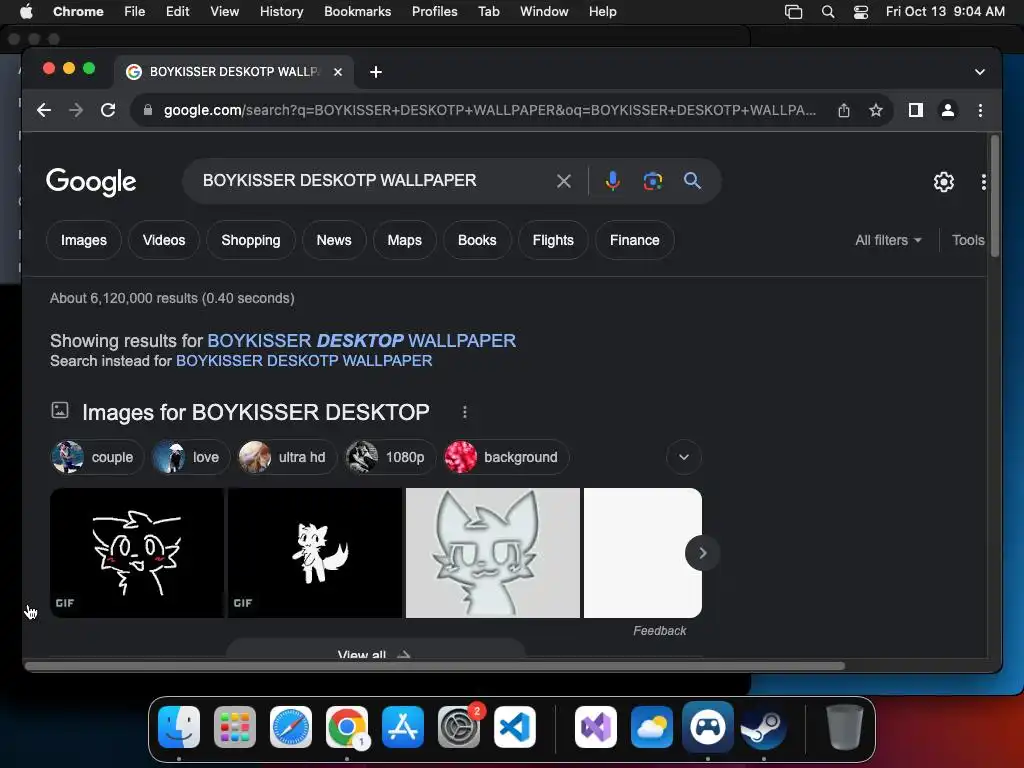Image resolution: width=1024 pixels, height=768 pixels.
Task: Click the address bar URL
Action: [490, 110]
